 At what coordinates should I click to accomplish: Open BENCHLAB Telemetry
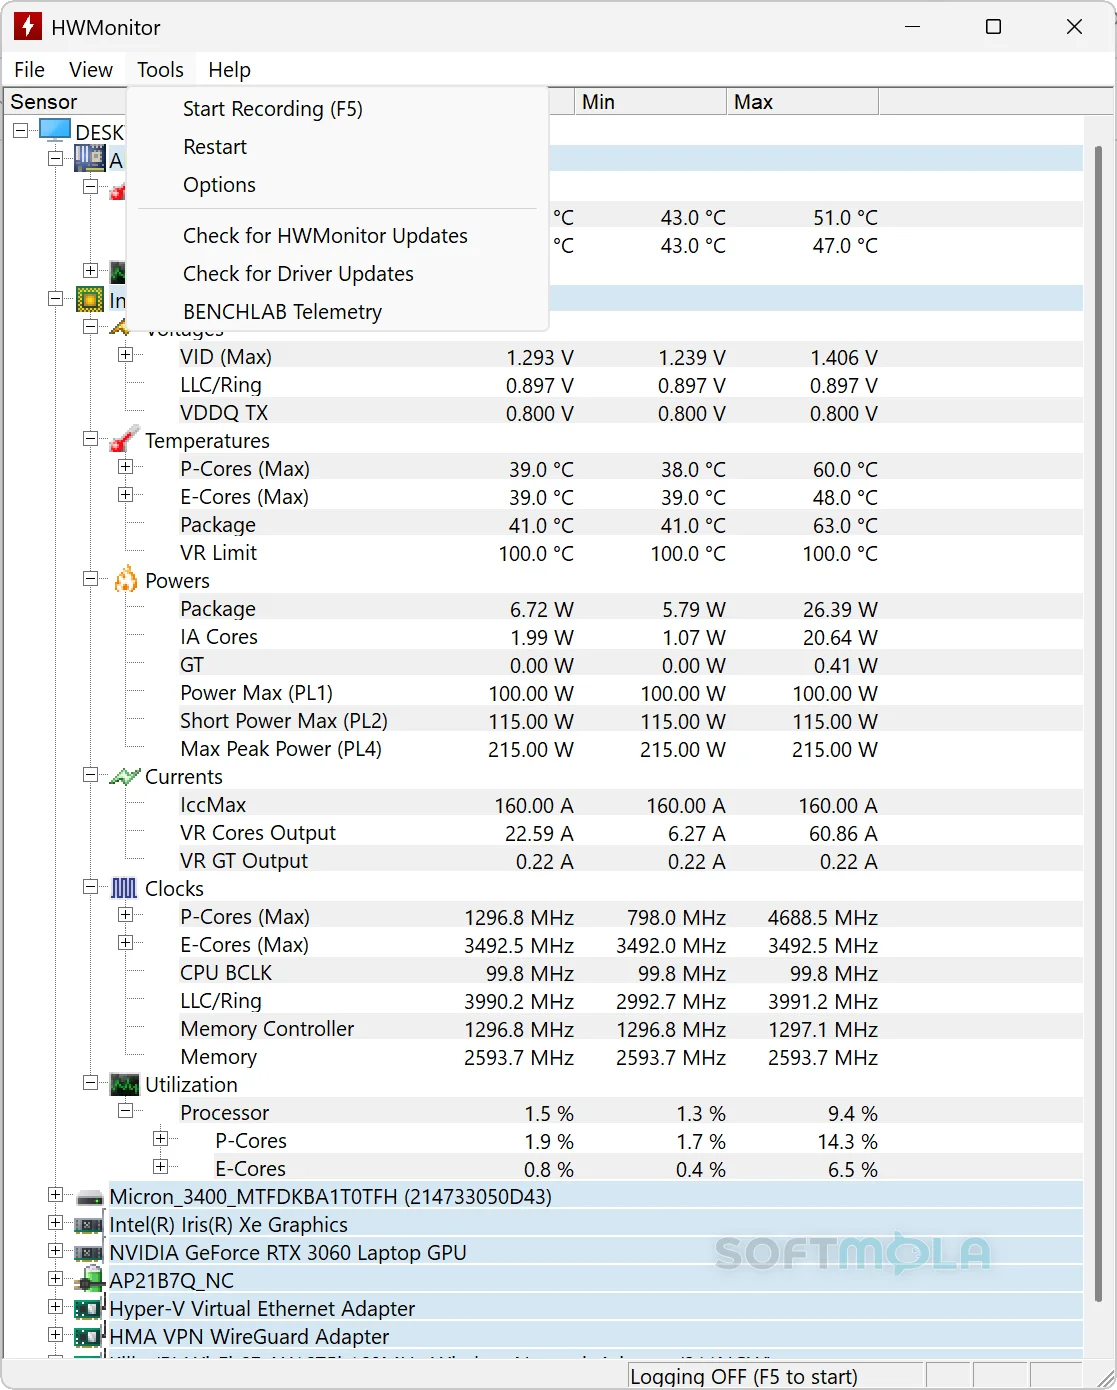[339, 312]
